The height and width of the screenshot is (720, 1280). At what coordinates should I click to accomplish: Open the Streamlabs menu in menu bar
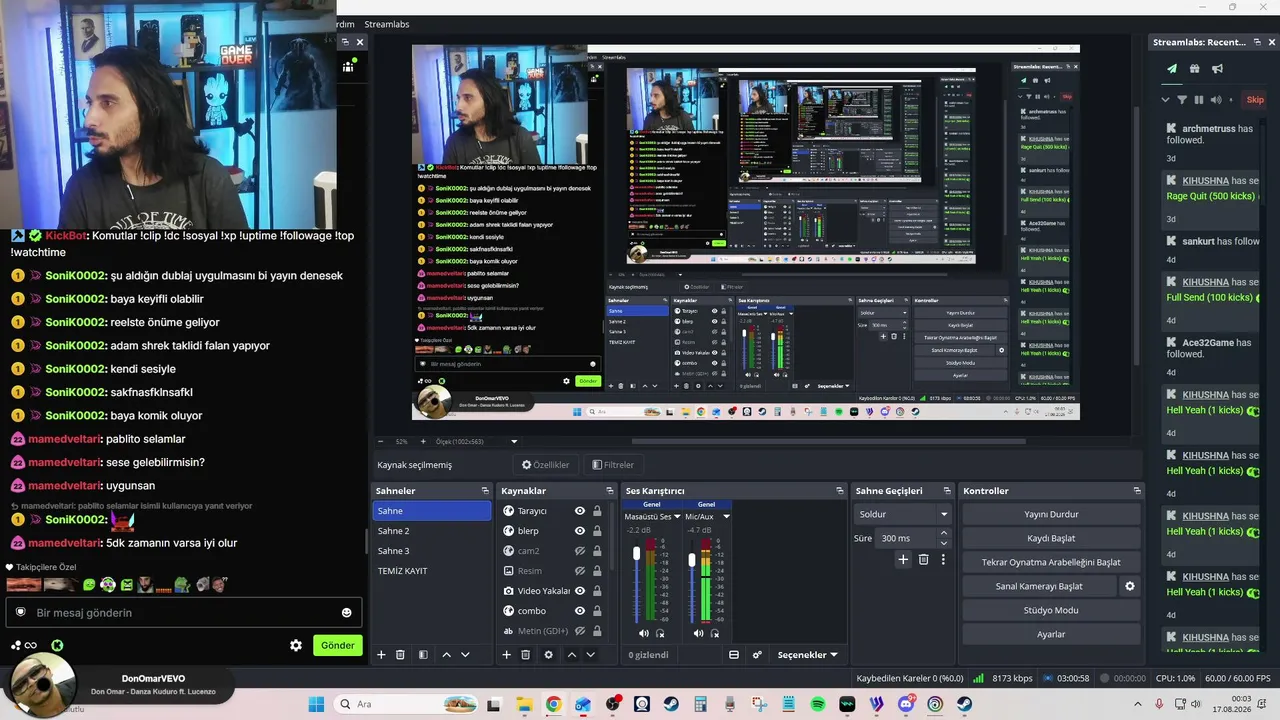click(x=387, y=24)
